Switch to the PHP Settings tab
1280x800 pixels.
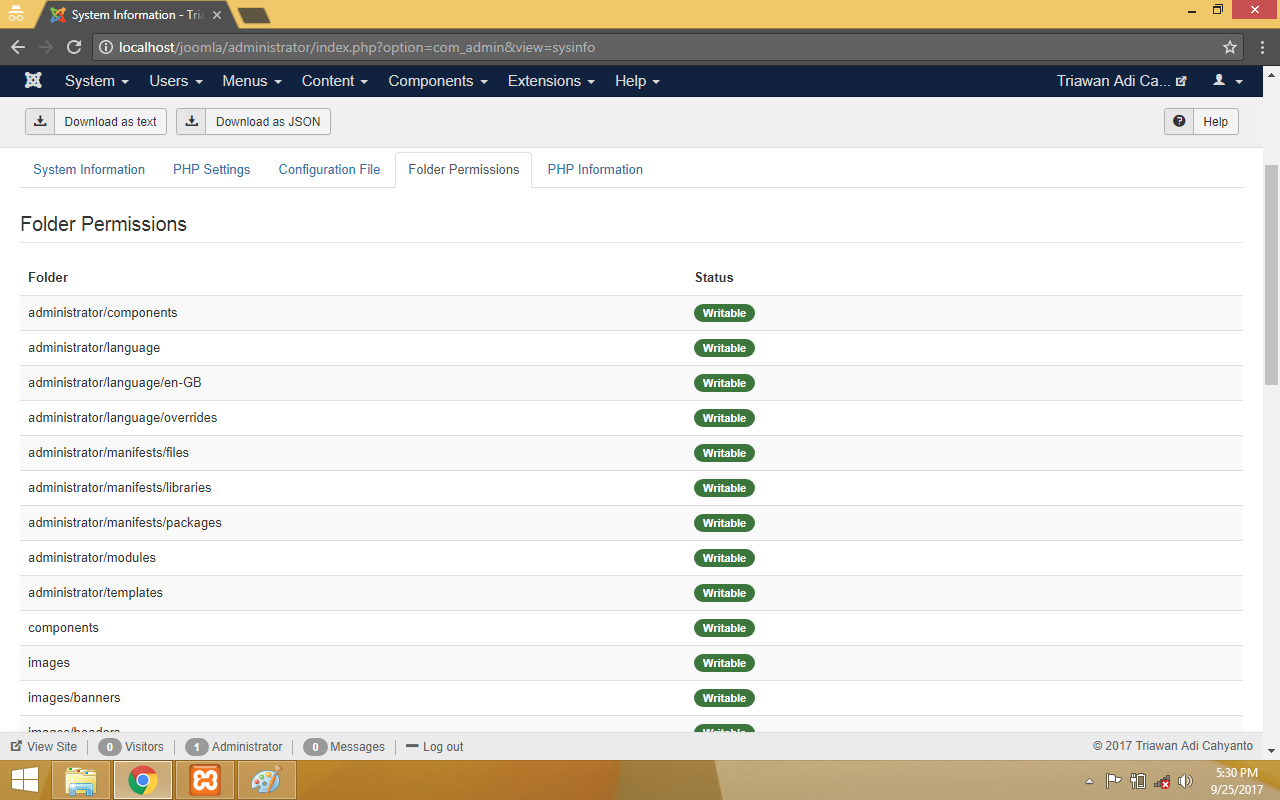click(x=211, y=170)
